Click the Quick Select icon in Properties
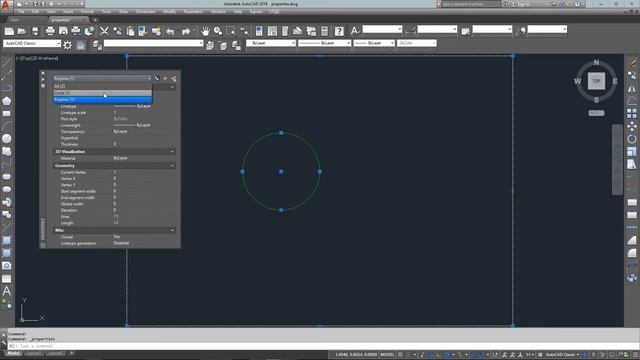This screenshot has width=640, height=360. pyautogui.click(x=173, y=78)
